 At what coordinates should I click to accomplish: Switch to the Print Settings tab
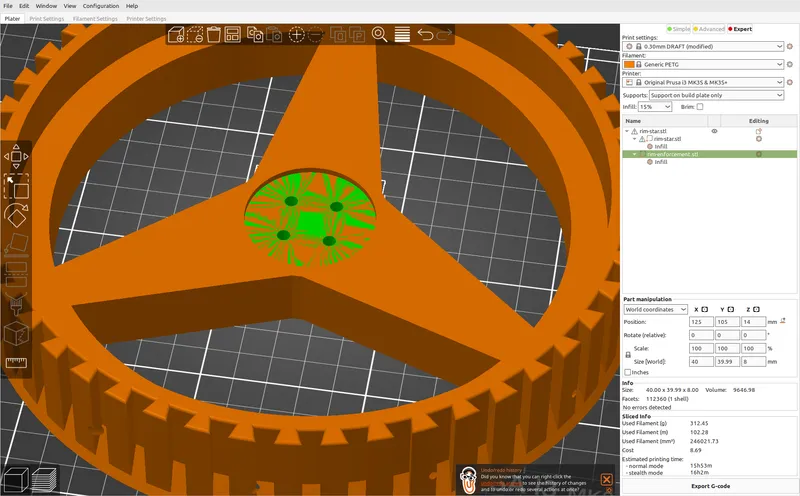tap(46, 19)
